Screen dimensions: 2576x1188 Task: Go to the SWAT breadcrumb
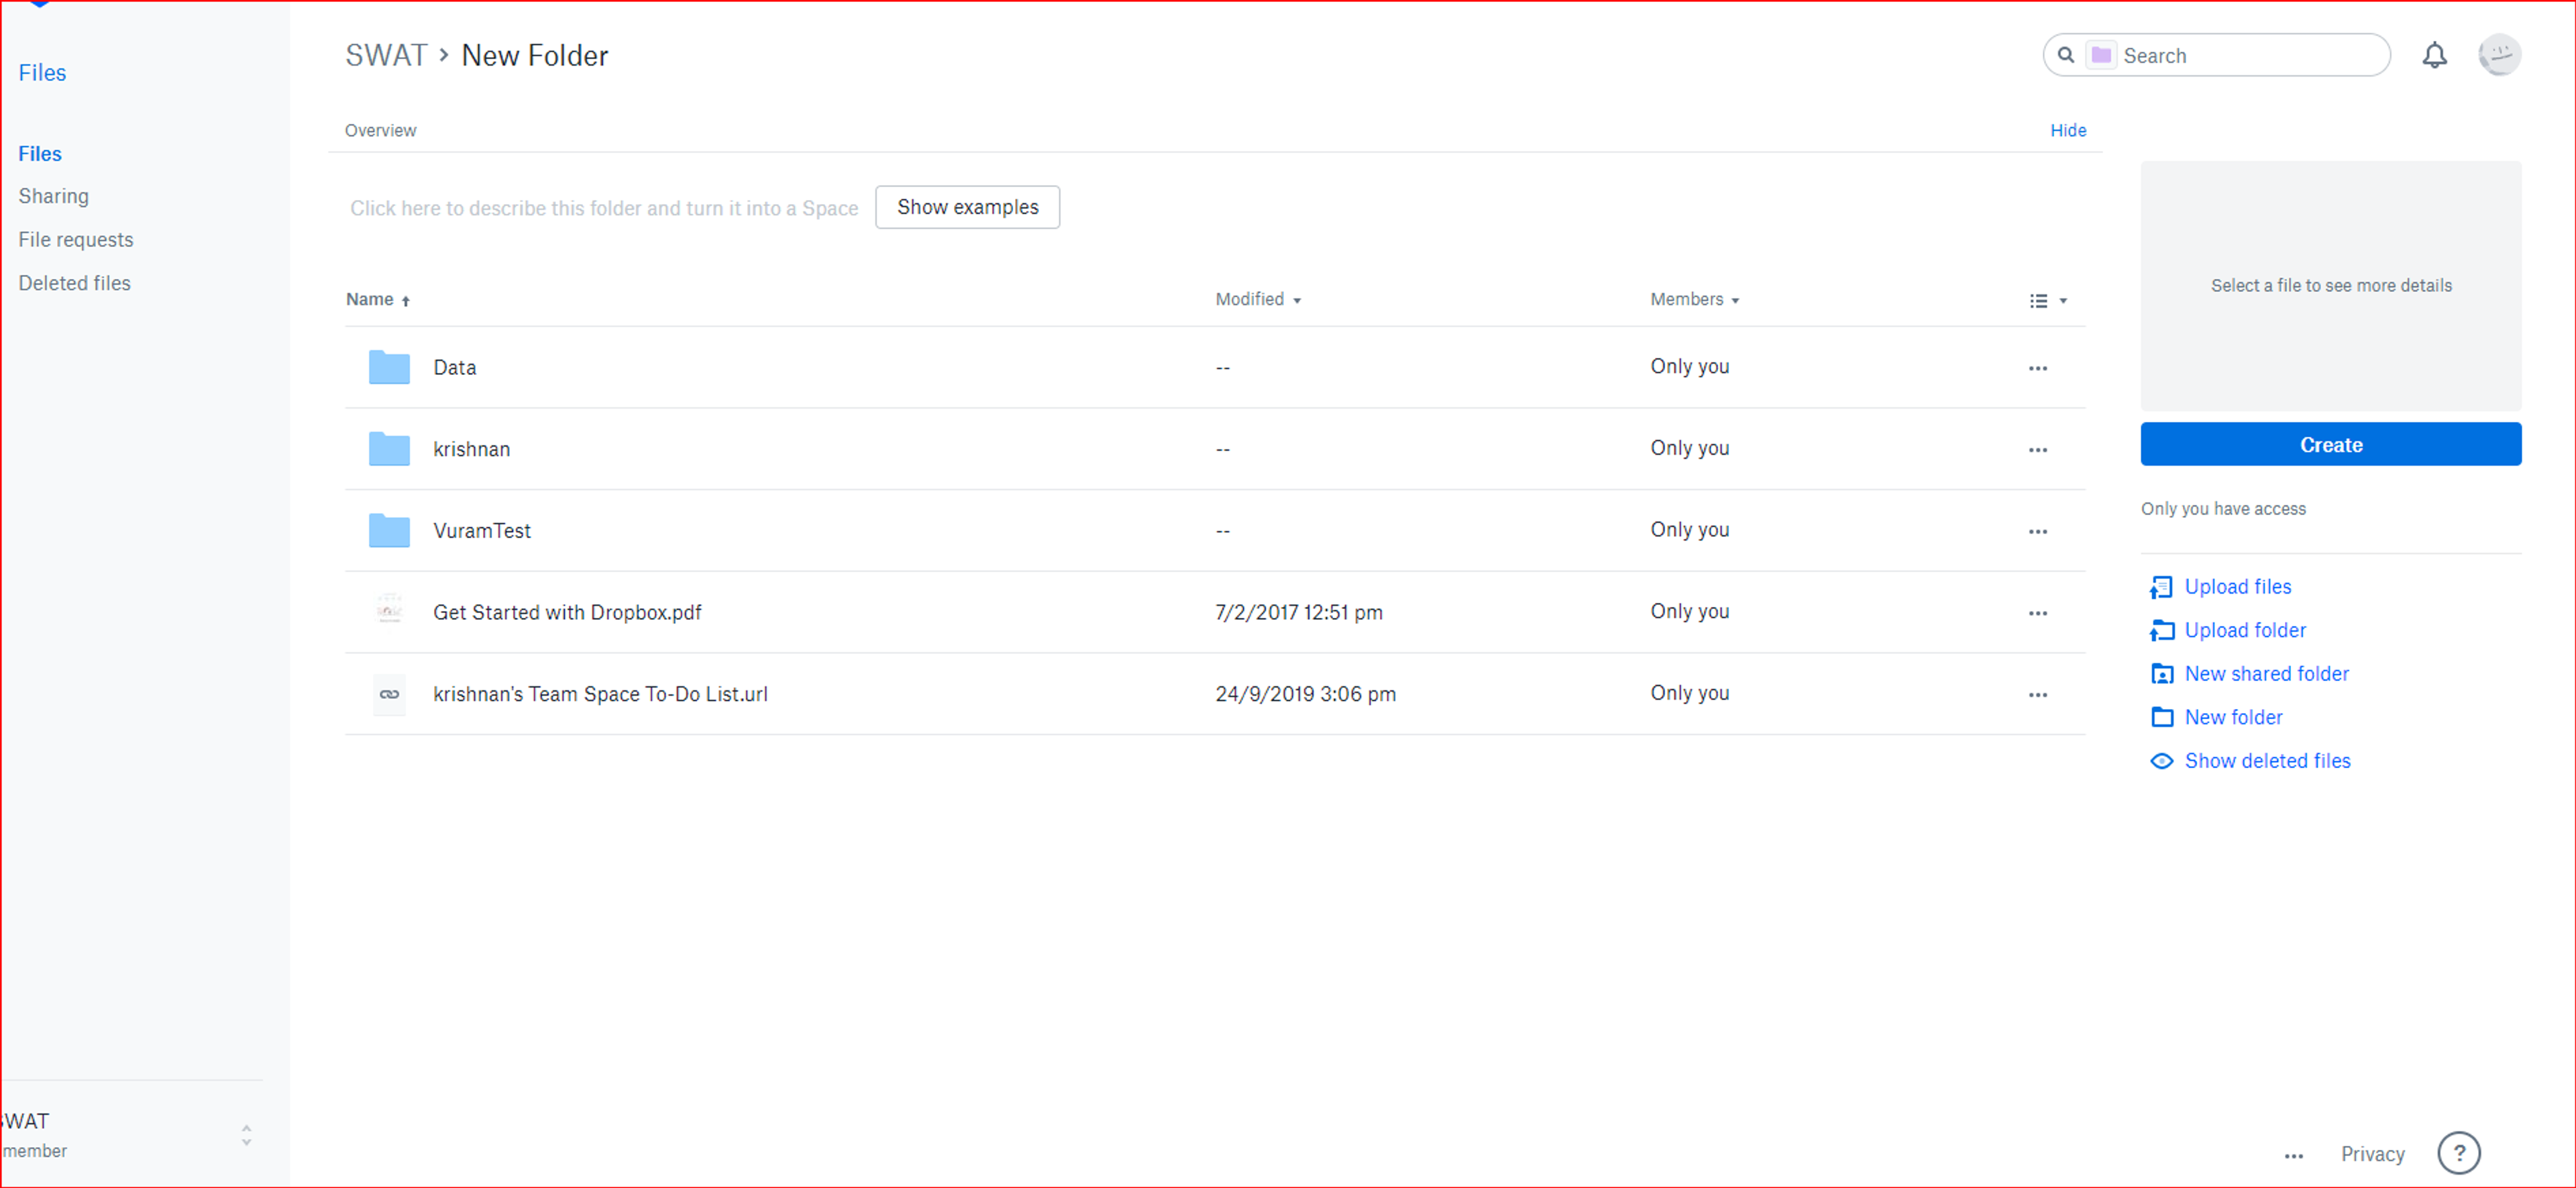[x=386, y=55]
